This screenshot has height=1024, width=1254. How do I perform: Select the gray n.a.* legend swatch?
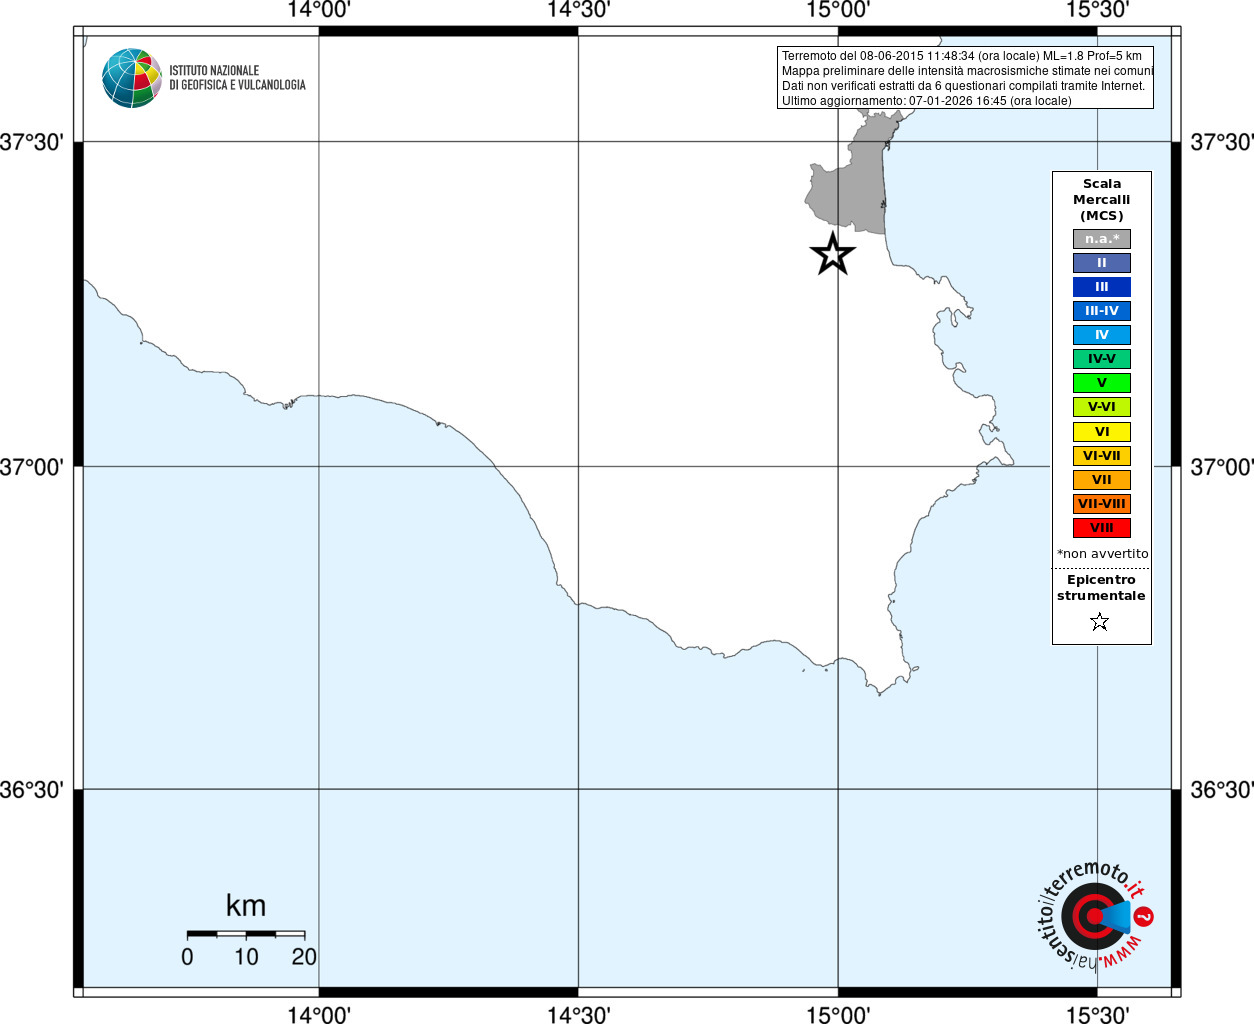click(x=1102, y=239)
